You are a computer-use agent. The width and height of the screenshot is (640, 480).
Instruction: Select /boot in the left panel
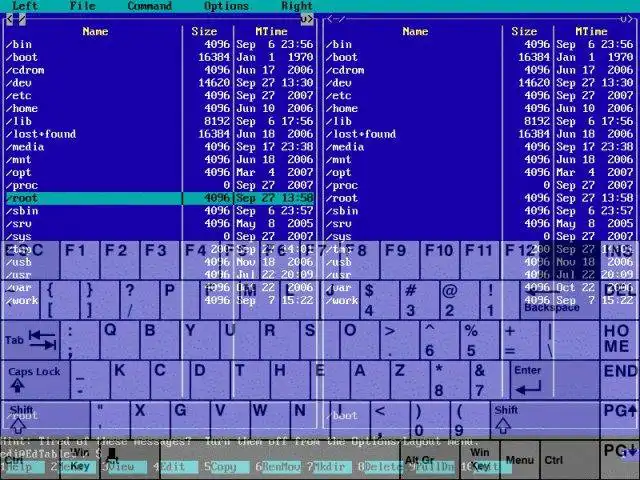(159, 57)
